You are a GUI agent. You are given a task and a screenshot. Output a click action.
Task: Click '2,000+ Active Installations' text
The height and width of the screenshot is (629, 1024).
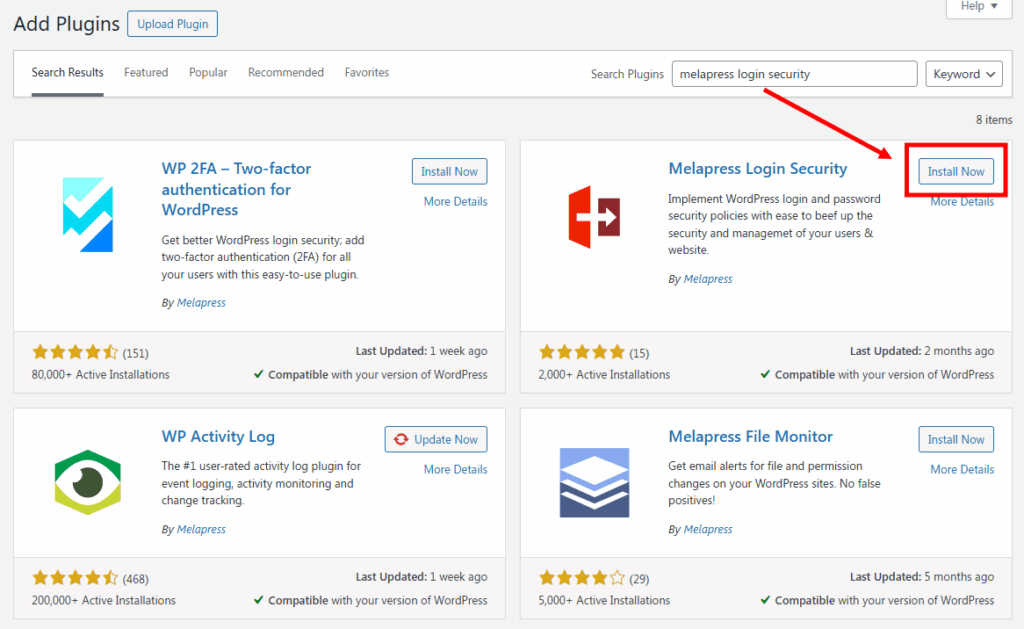coord(604,375)
